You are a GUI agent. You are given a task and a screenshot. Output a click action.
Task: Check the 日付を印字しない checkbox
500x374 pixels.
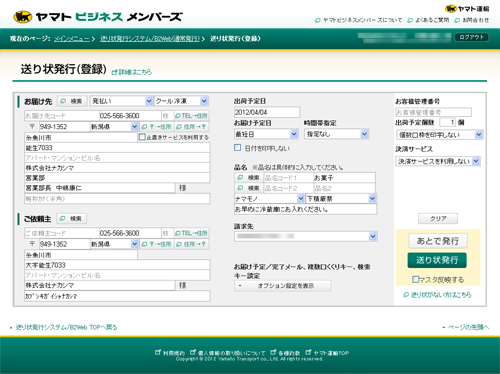[238, 148]
